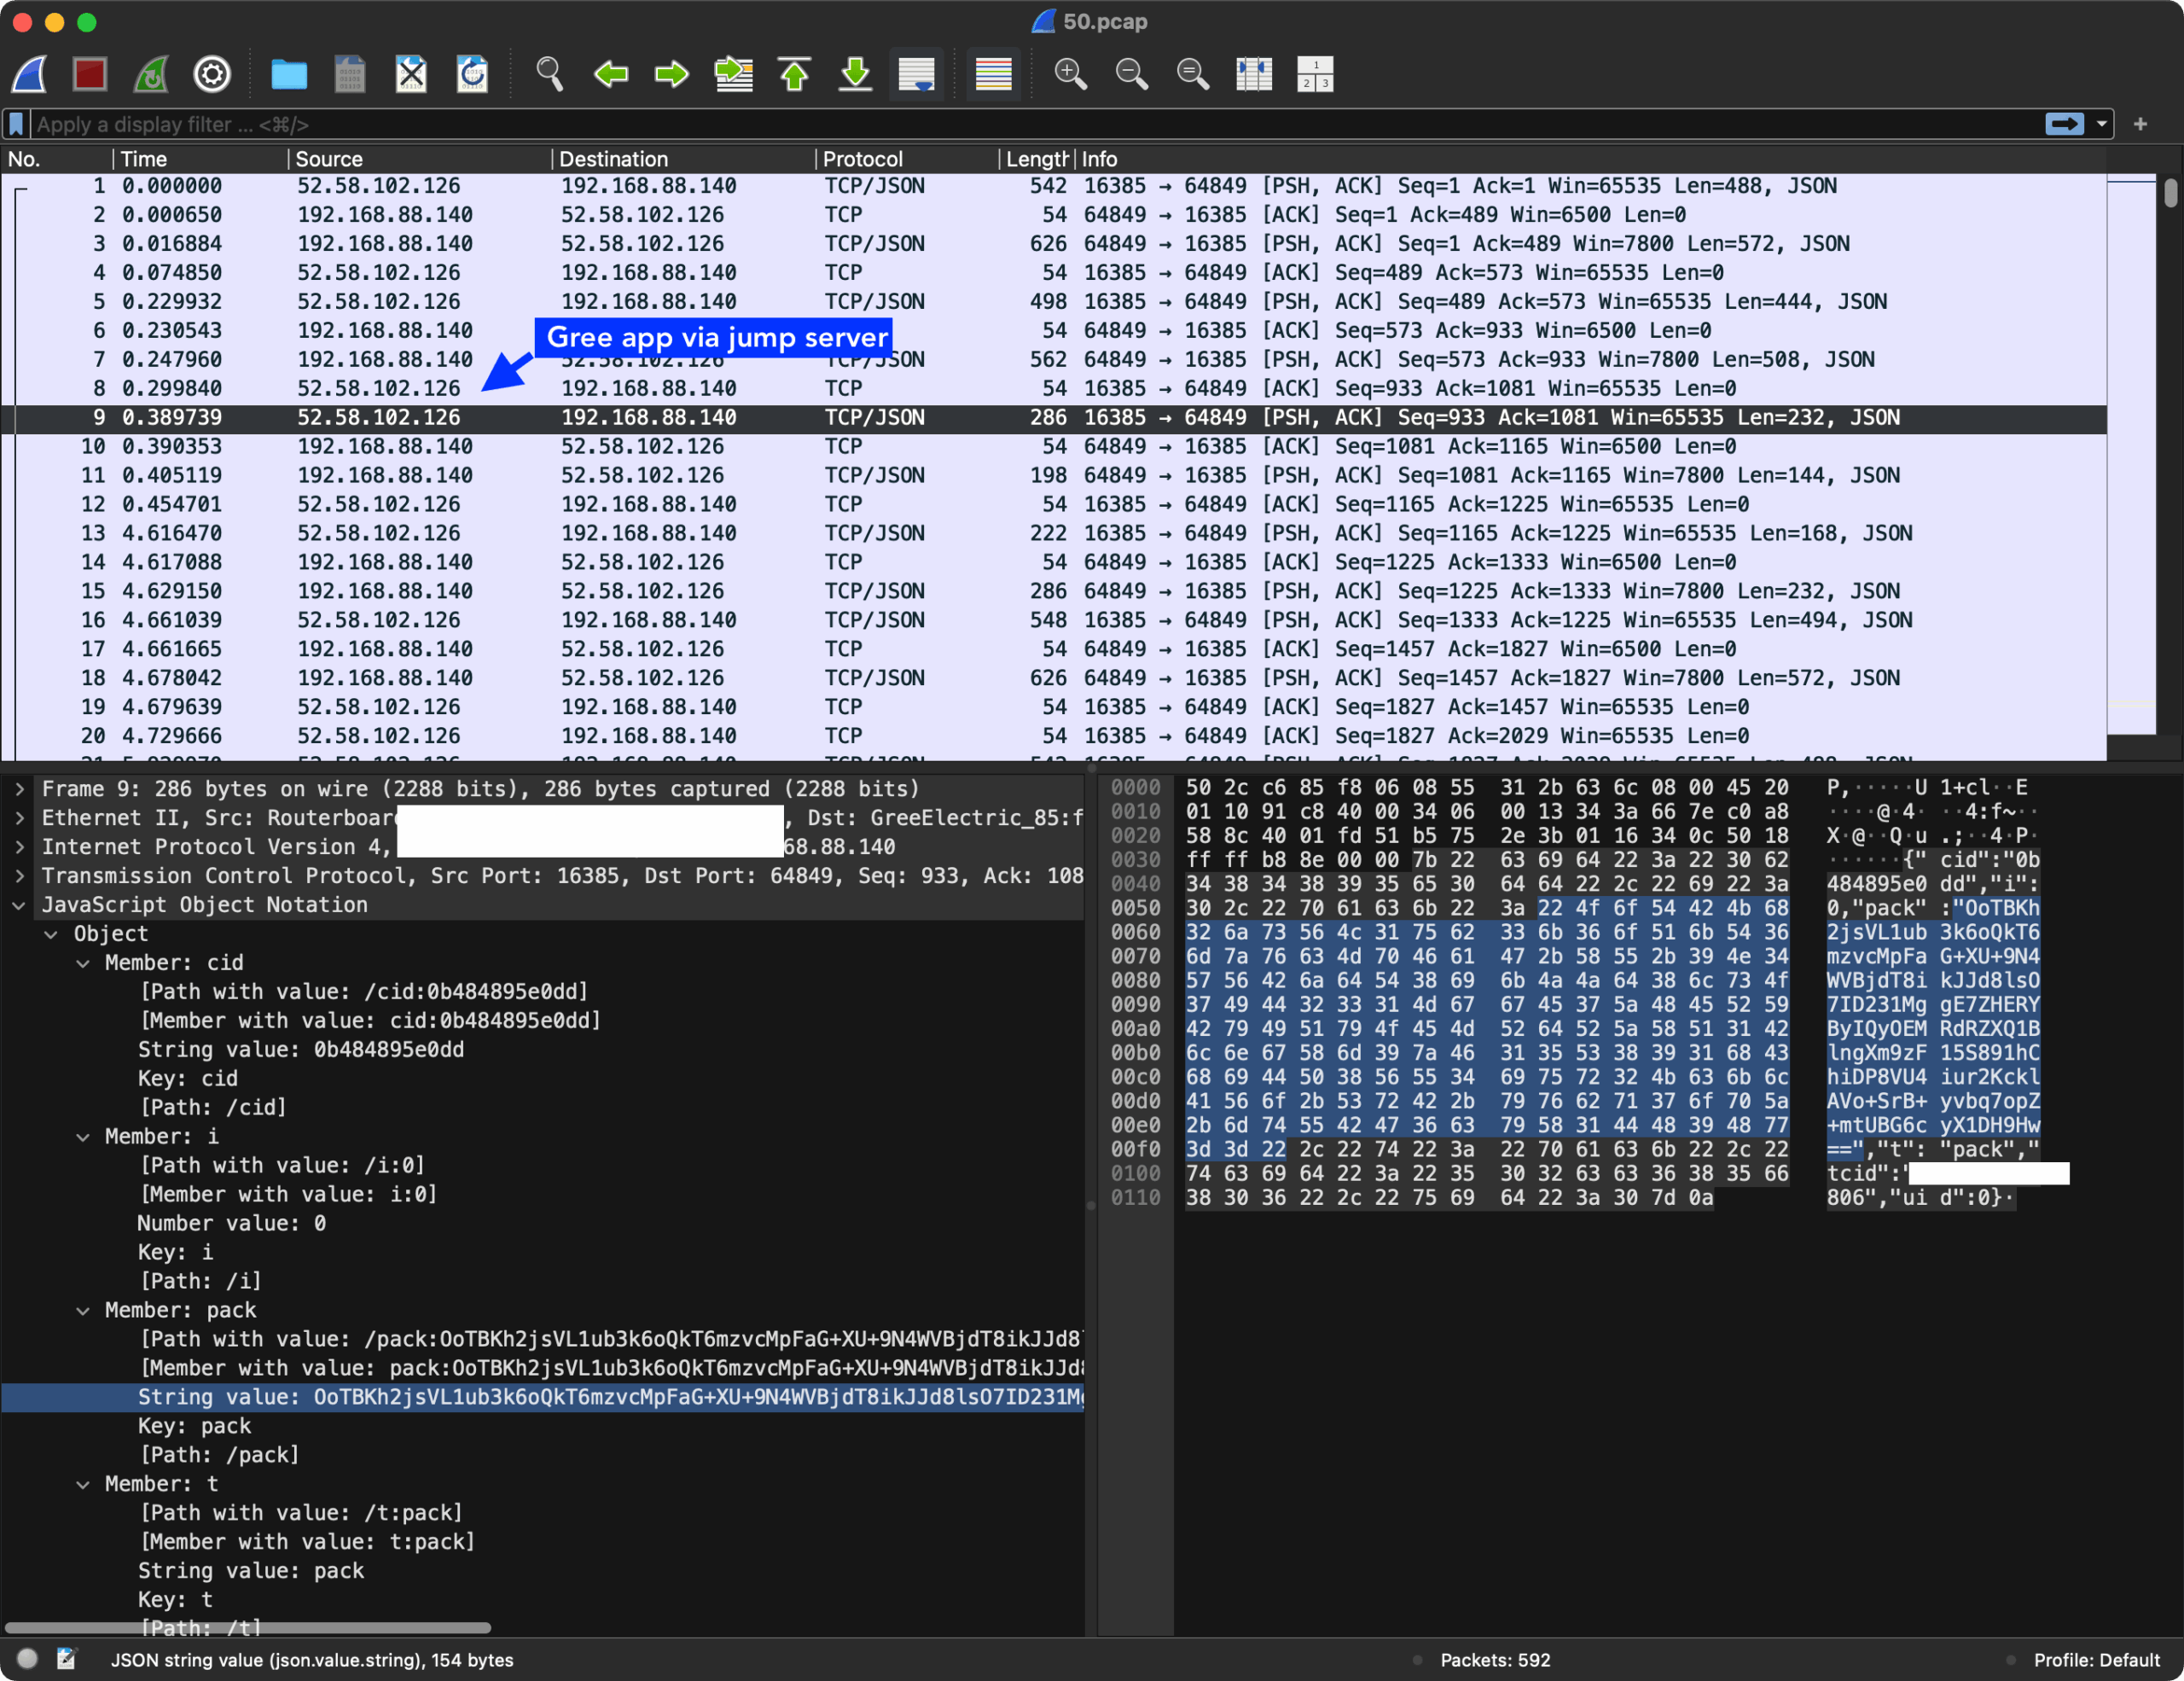The image size is (2184, 1681).
Task: Click expert info circle in status bar
Action: 28,1659
